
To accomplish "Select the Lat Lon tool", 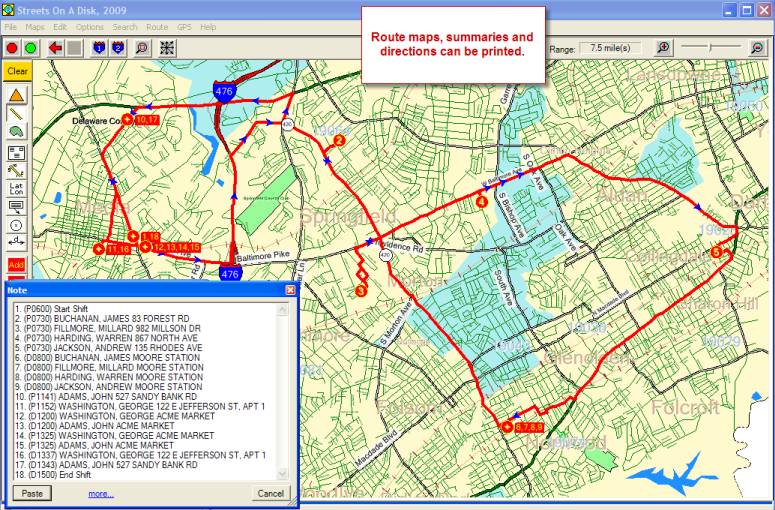I will 17,189.
